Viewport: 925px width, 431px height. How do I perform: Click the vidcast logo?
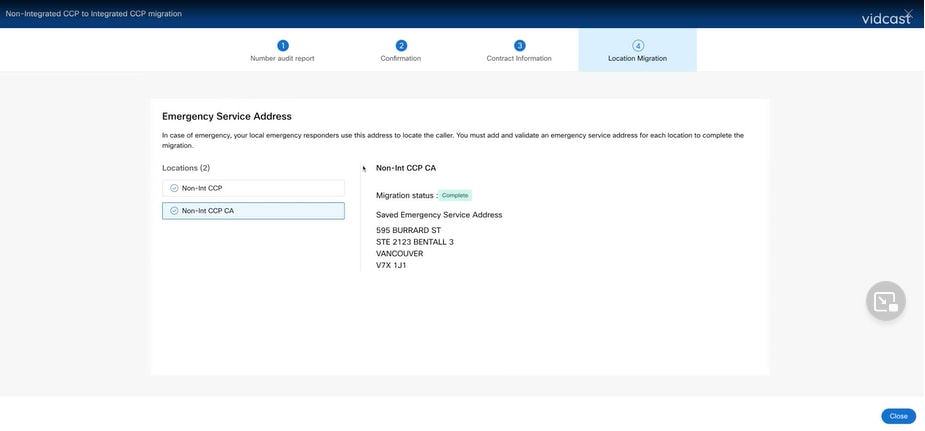887,18
